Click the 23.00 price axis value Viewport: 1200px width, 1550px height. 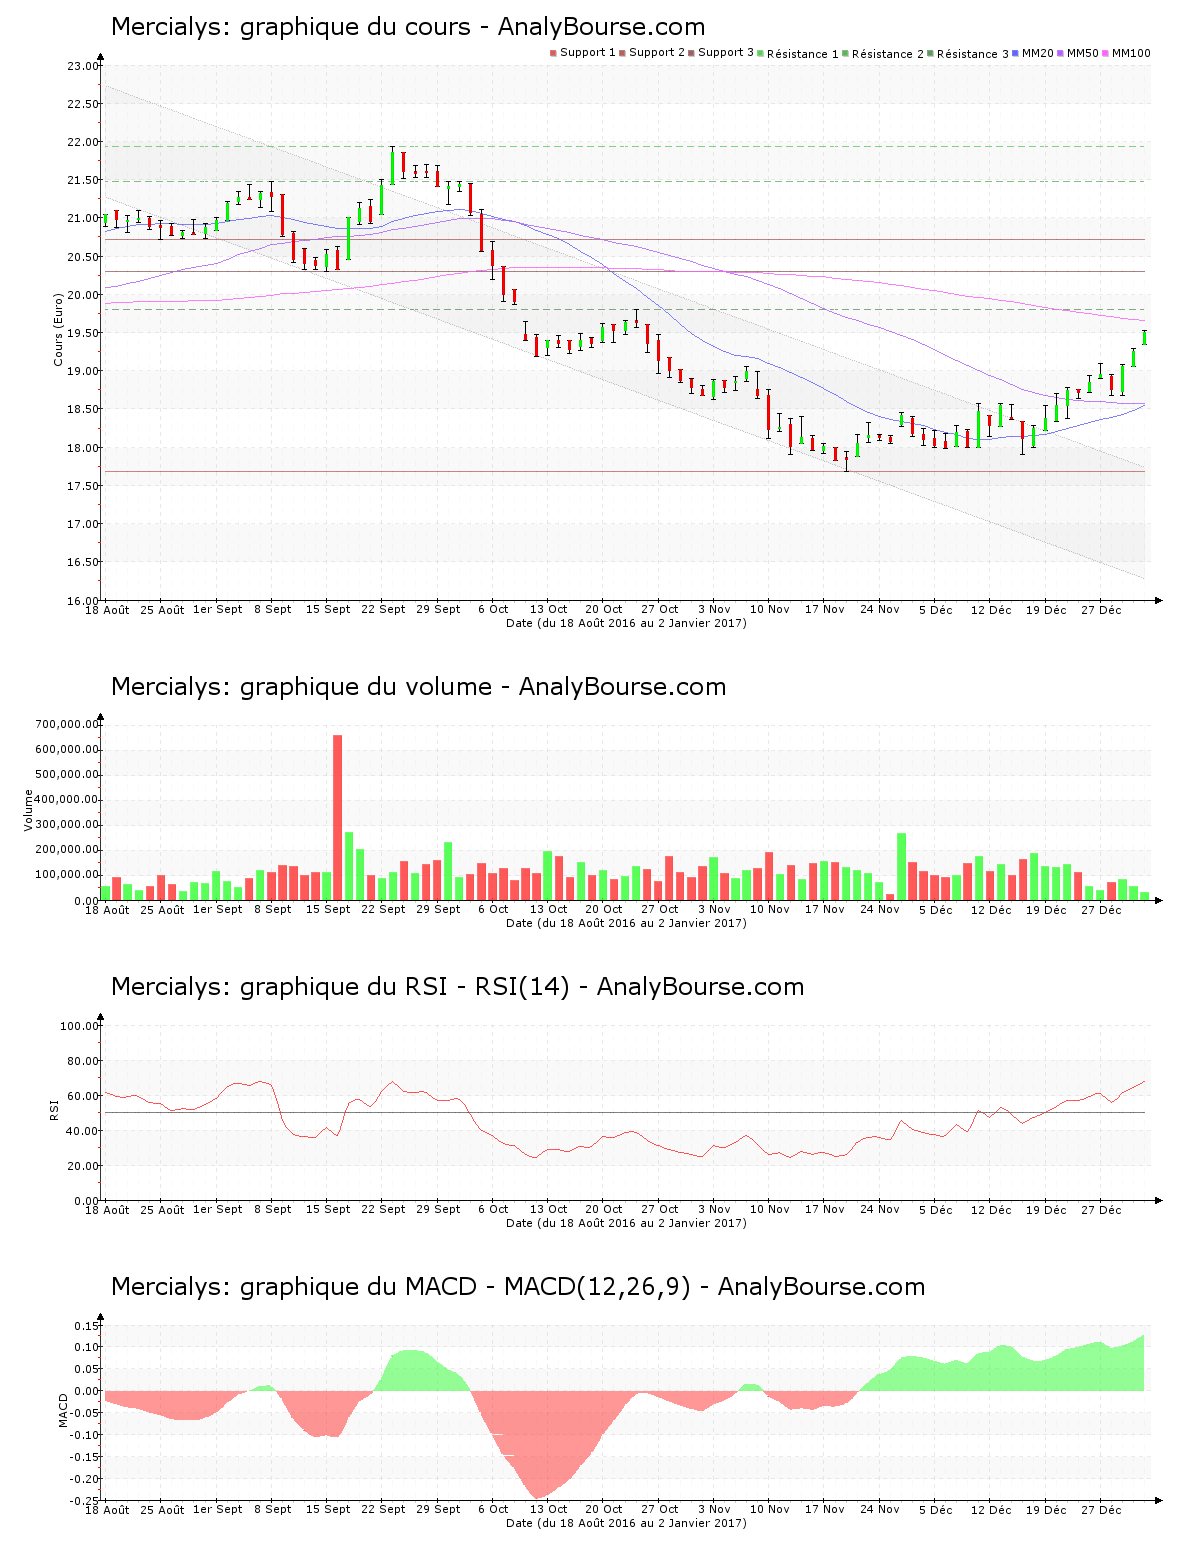coord(83,66)
